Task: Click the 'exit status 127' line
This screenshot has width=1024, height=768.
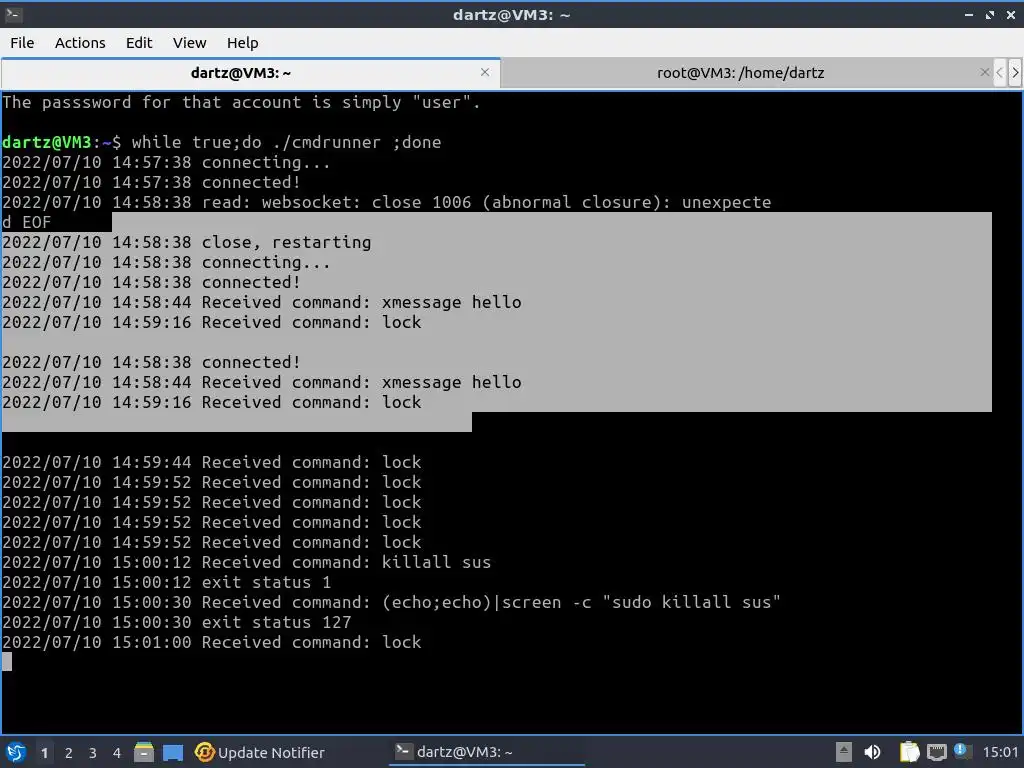Action: 176,622
